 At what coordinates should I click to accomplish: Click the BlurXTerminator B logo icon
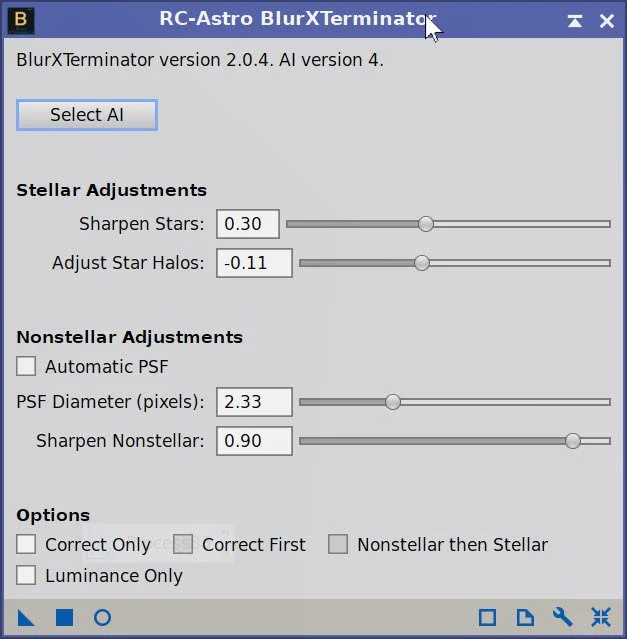click(x=21, y=20)
